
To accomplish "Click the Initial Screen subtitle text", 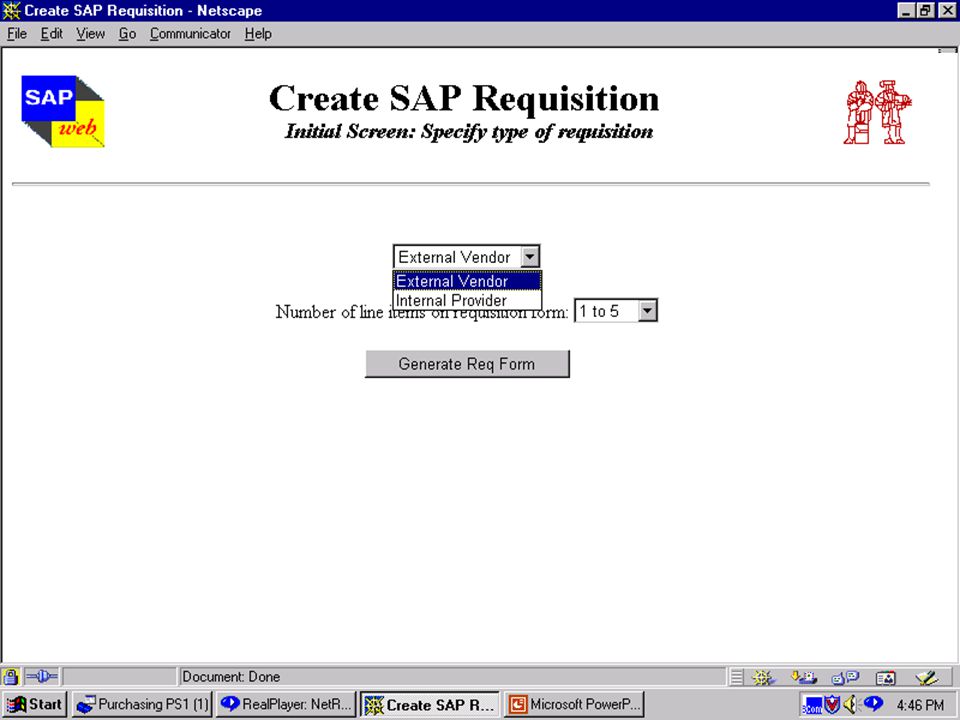I will coord(469,132).
